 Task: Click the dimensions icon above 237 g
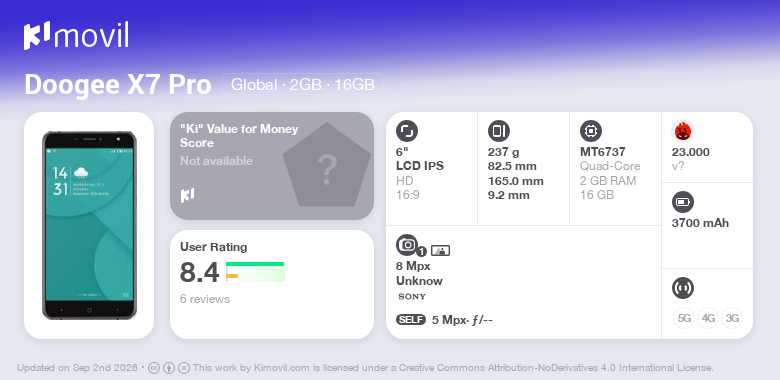point(499,131)
